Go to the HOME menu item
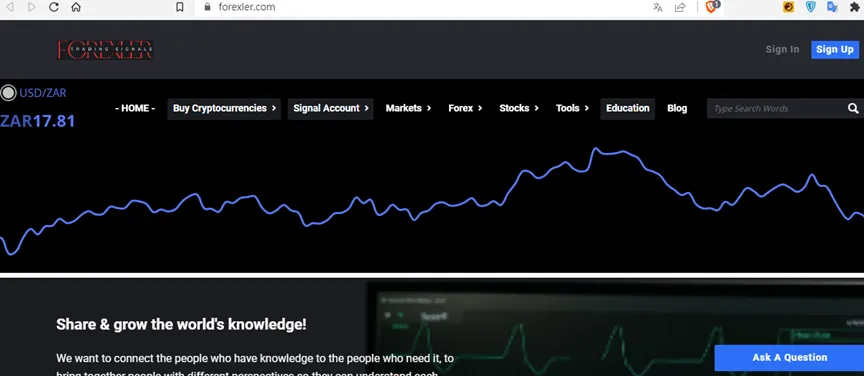The image size is (864, 376). (x=135, y=109)
